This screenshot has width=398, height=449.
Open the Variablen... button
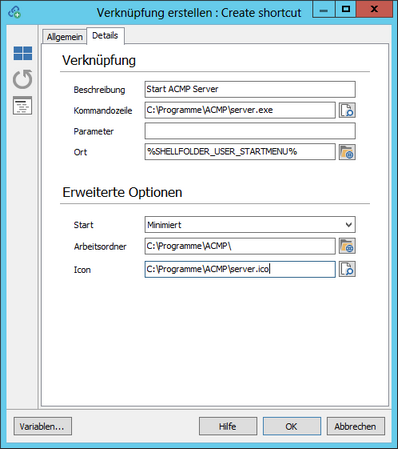[x=43, y=426]
